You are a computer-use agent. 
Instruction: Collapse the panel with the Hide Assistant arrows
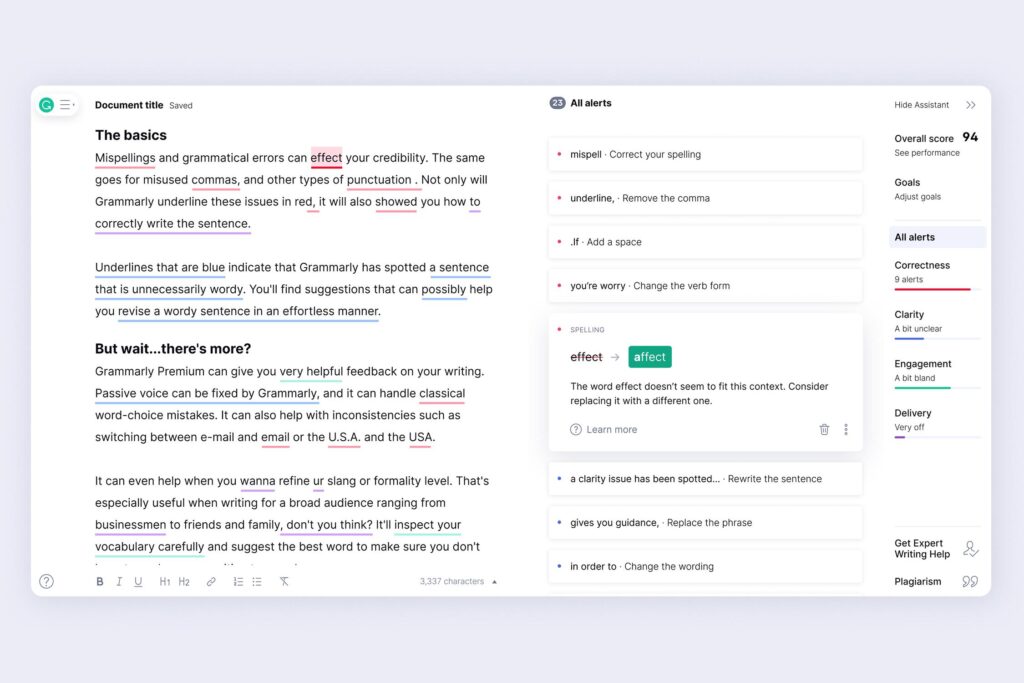[971, 105]
